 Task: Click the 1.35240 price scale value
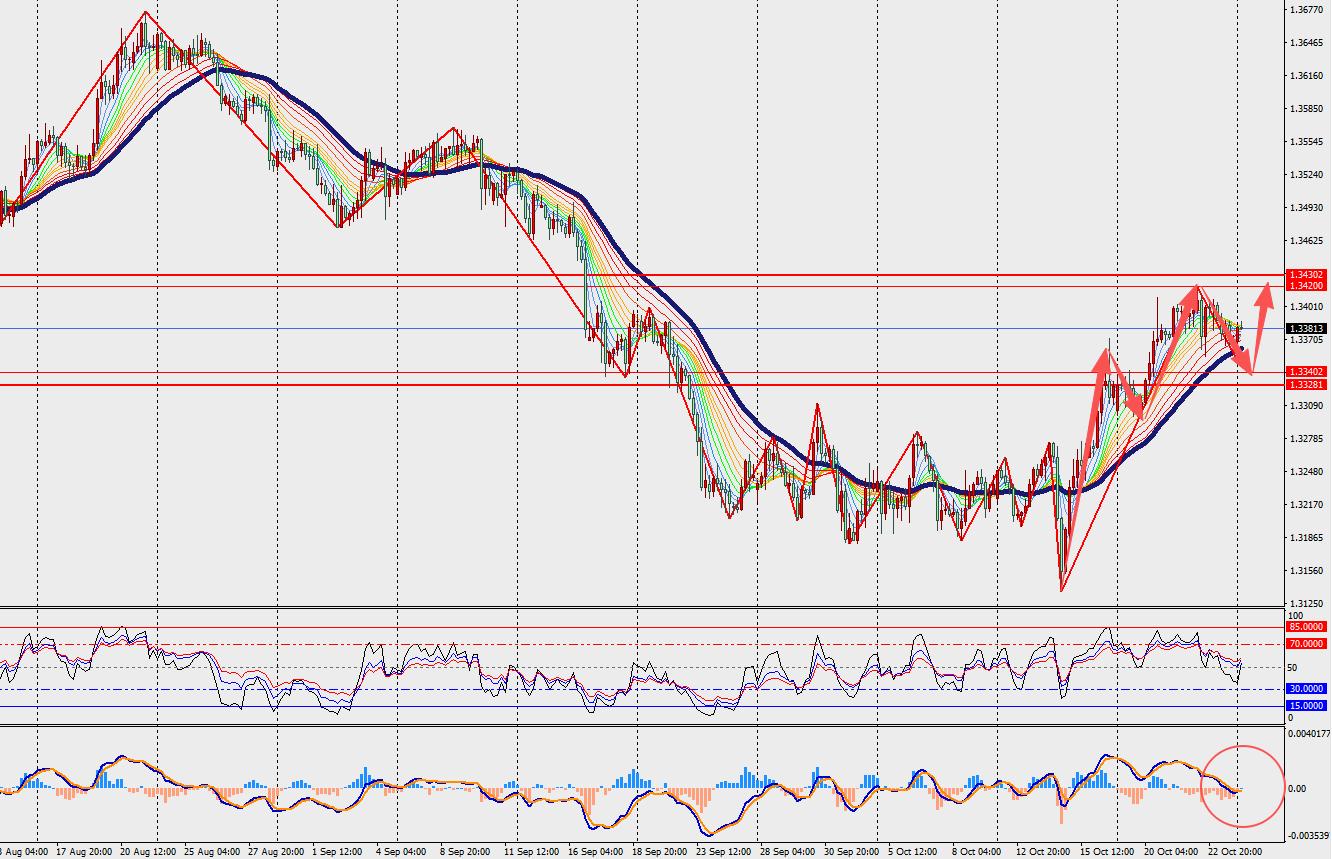[x=1307, y=175]
